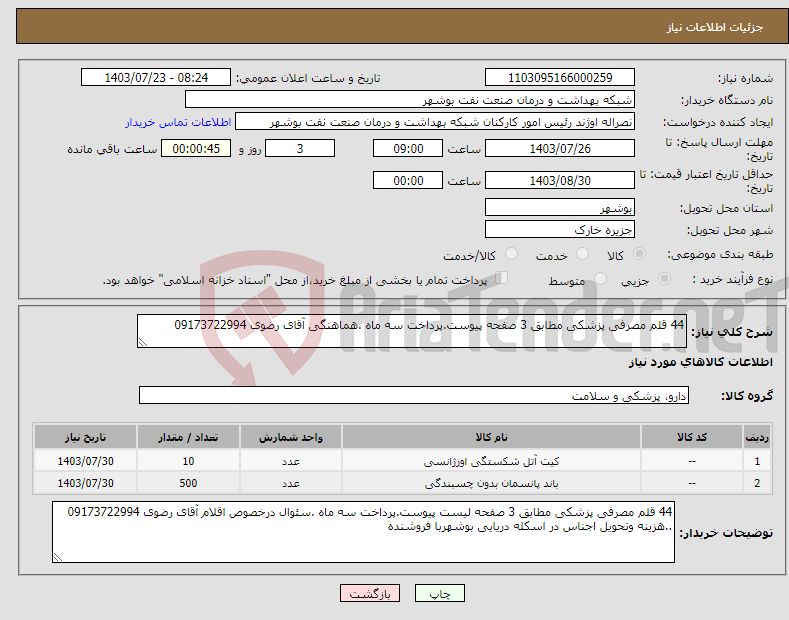
Task: Click the نام کالا column header
Action: pyautogui.click(x=491, y=437)
